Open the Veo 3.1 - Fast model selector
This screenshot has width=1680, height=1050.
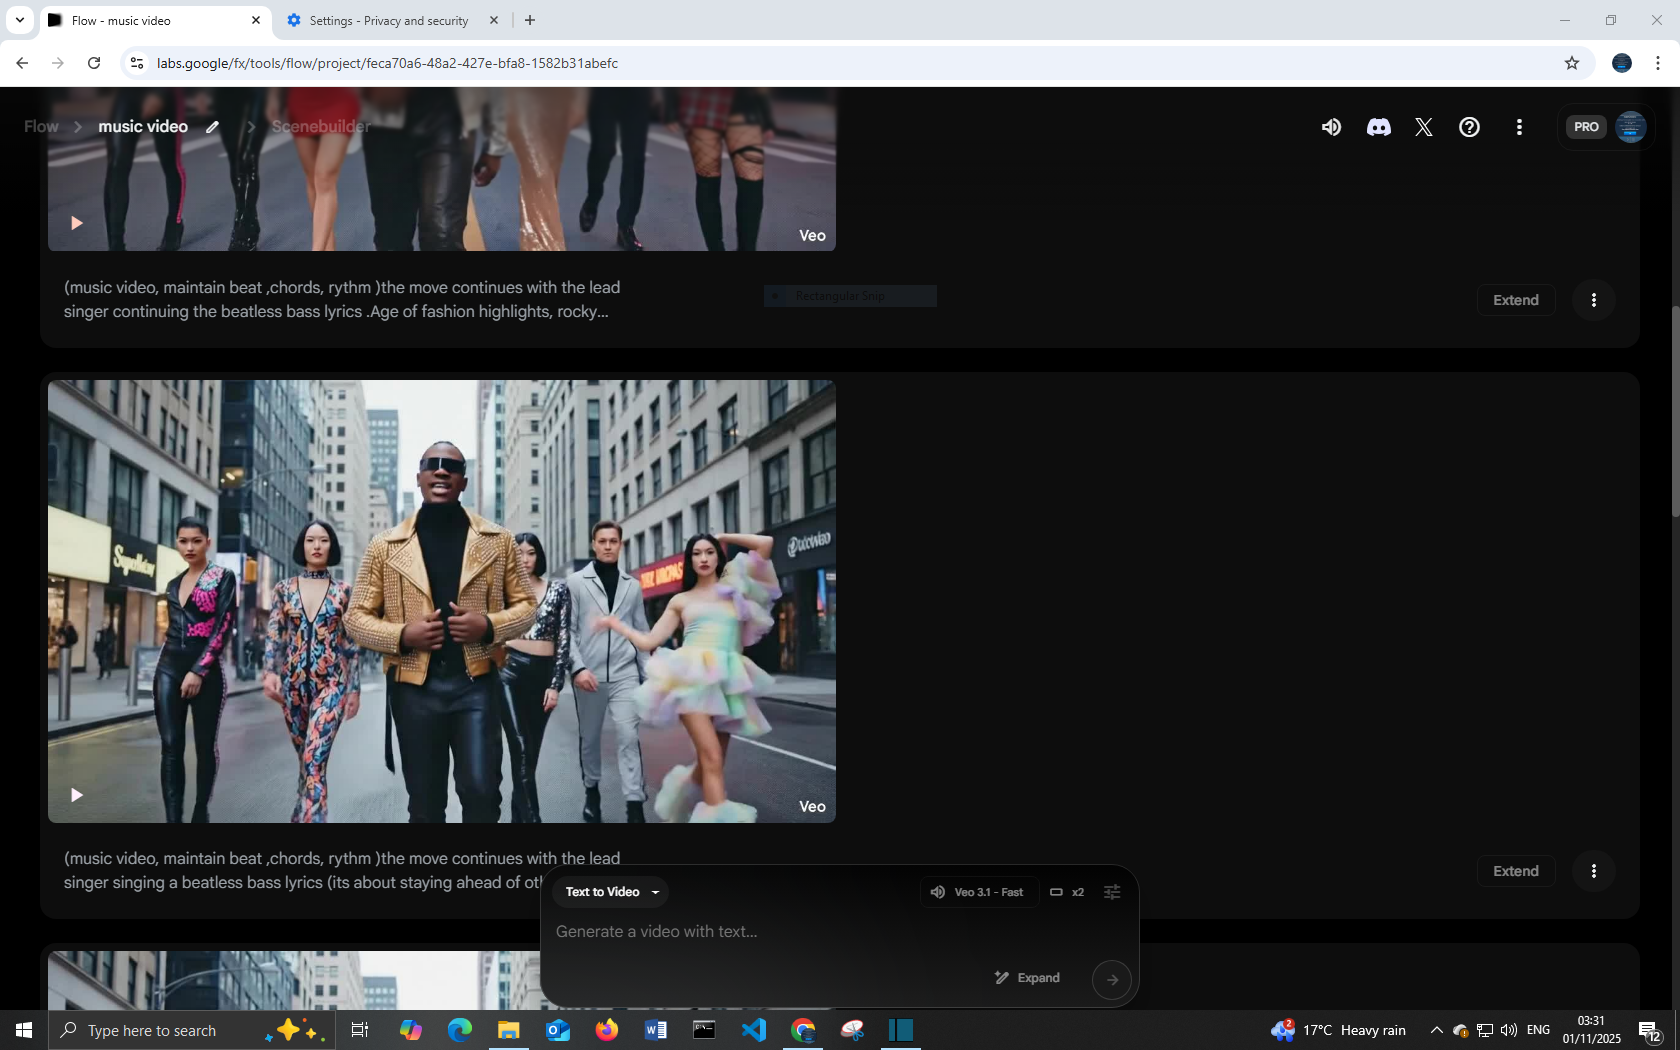(977, 892)
